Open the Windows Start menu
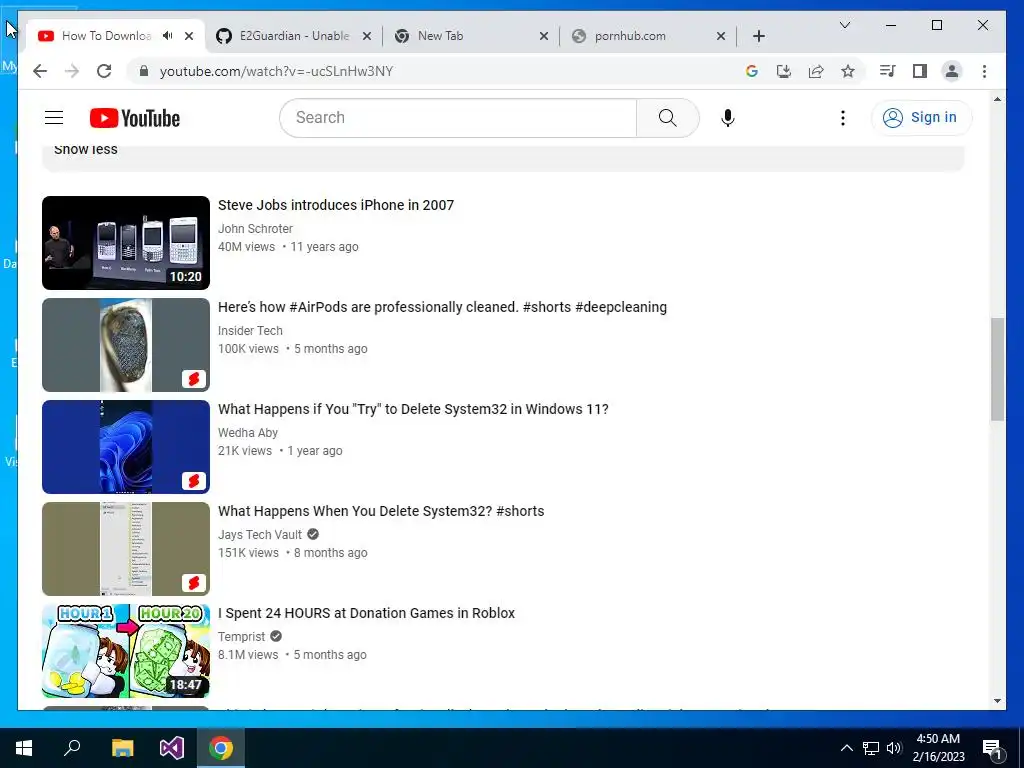Image resolution: width=1024 pixels, height=768 pixels. [24, 748]
